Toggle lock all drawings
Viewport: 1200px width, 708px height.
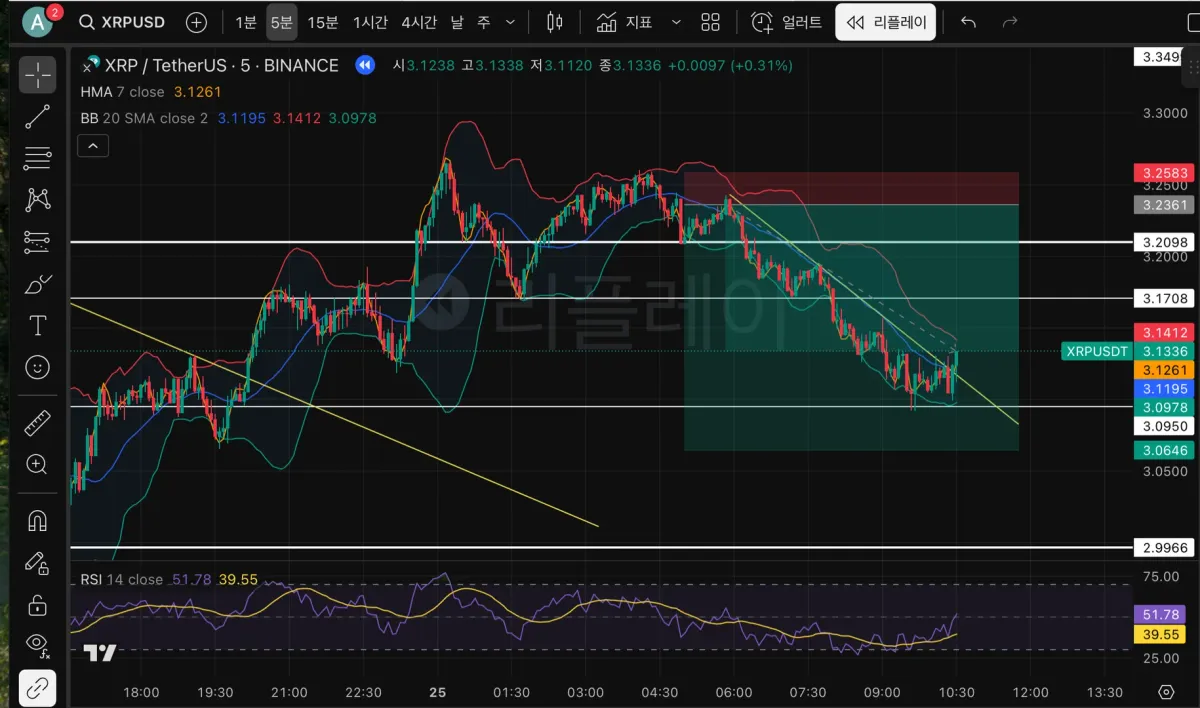coord(38,606)
